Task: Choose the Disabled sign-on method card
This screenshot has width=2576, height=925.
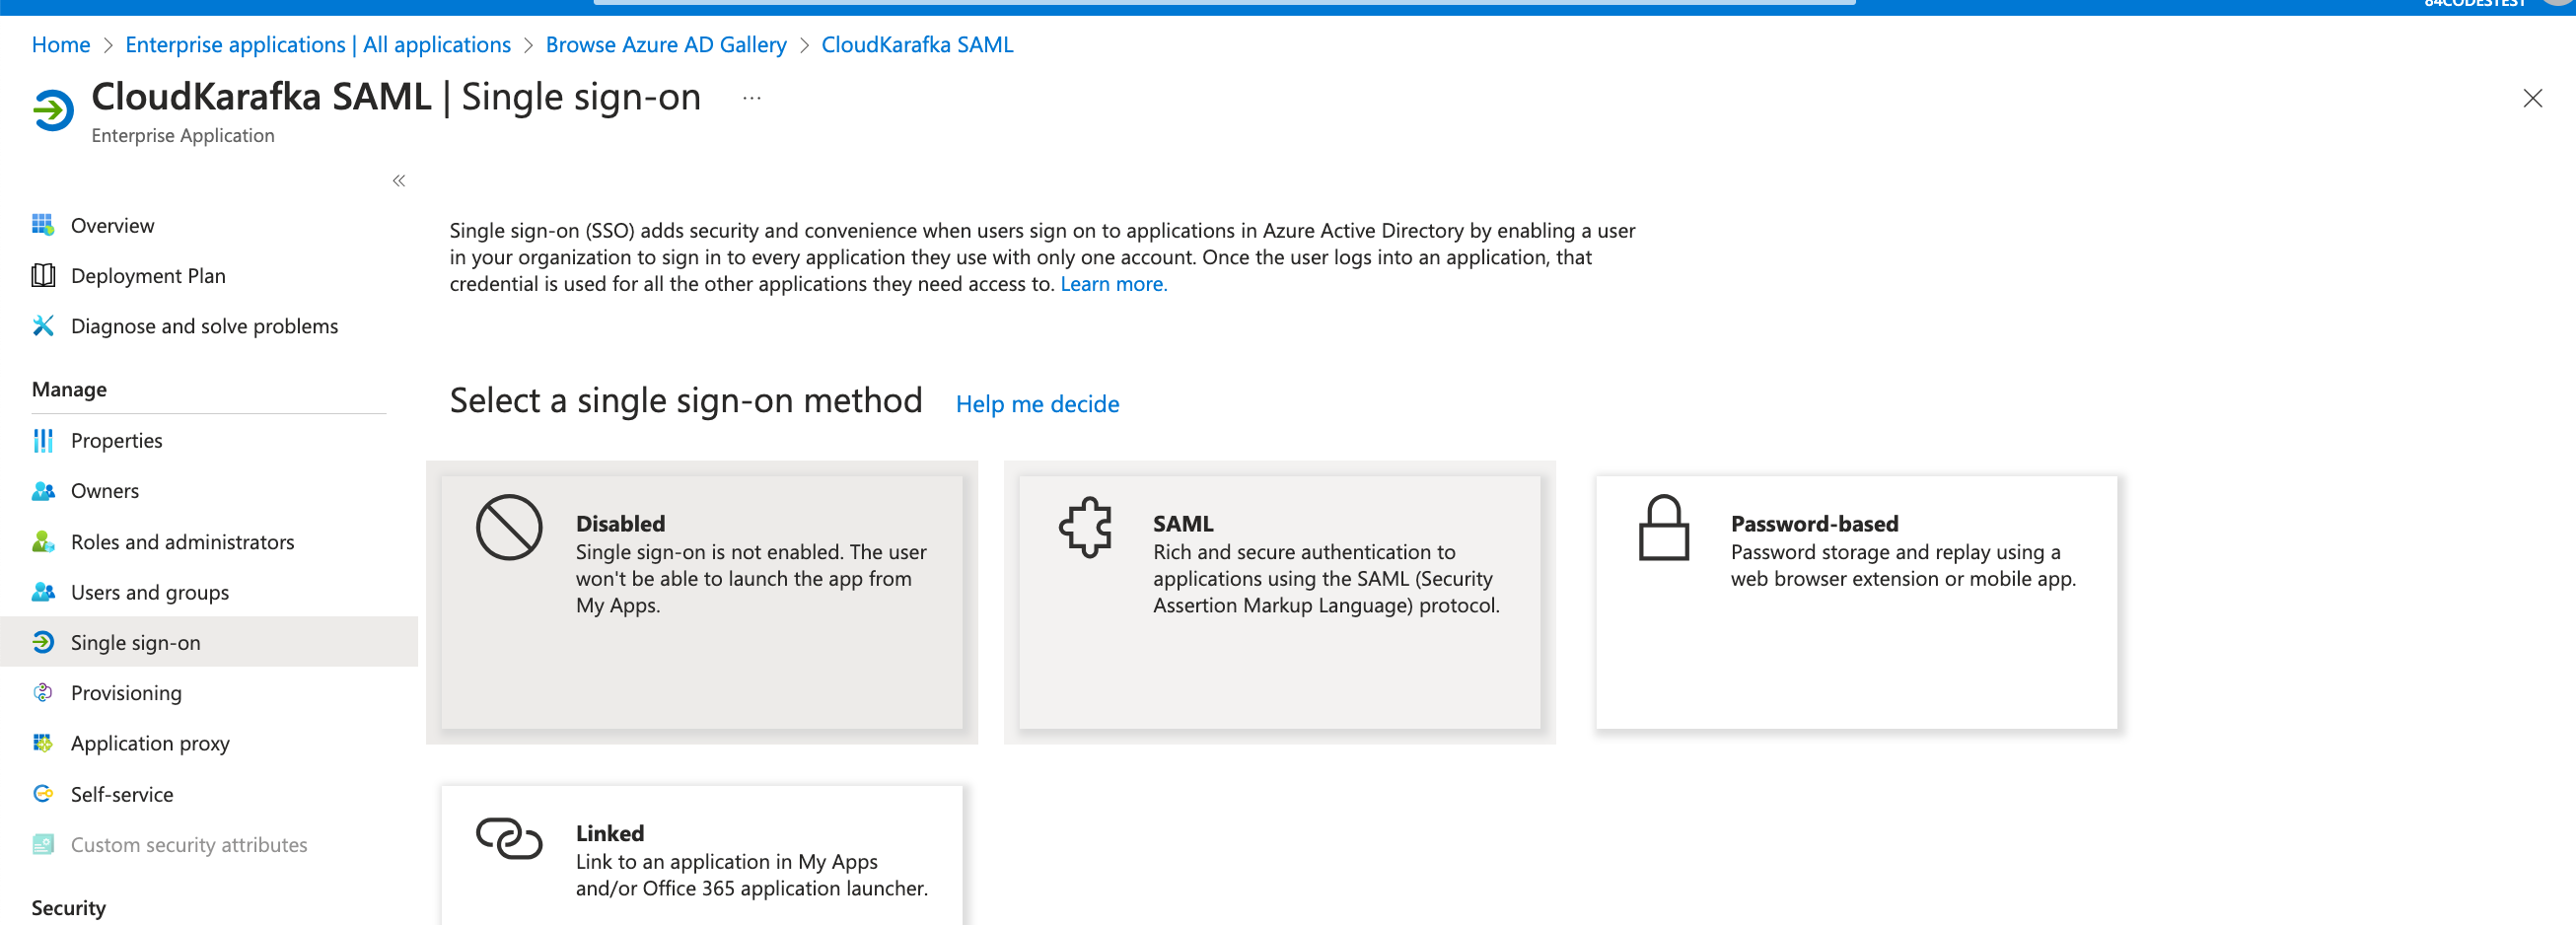Action: (x=702, y=602)
